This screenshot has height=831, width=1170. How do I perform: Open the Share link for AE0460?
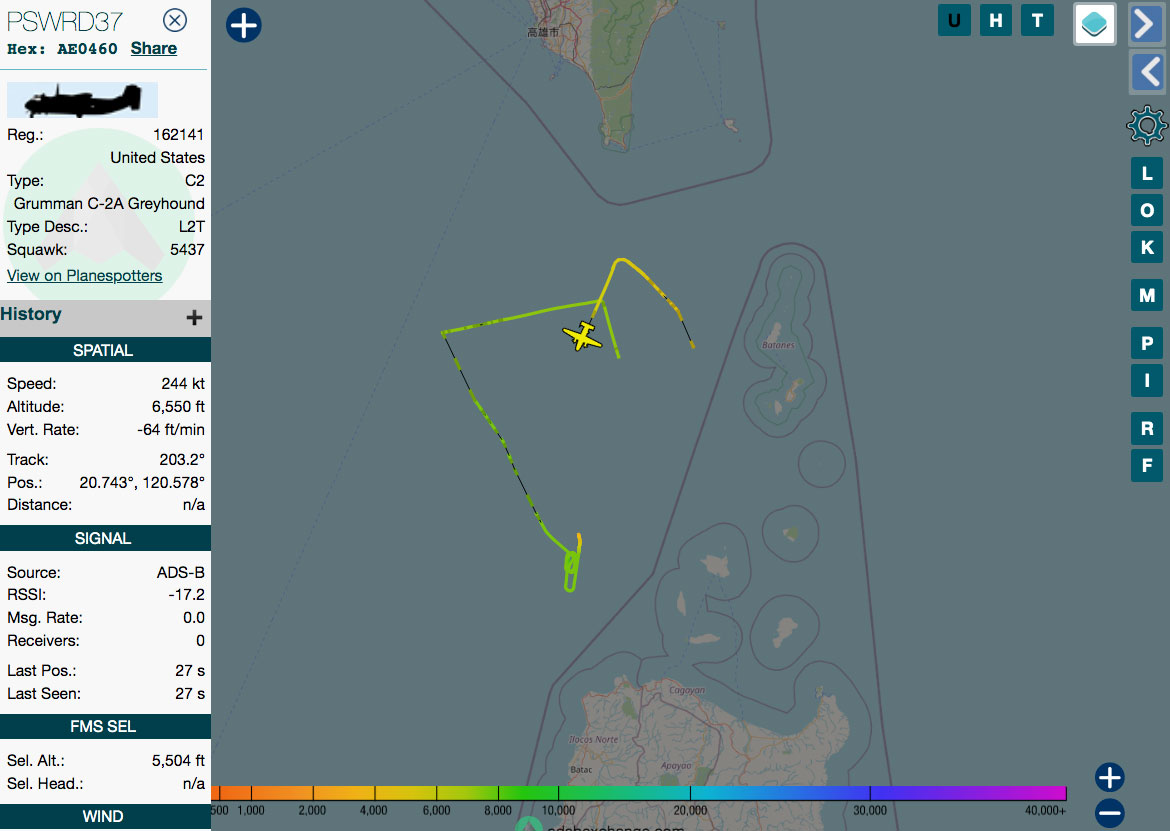[154, 48]
